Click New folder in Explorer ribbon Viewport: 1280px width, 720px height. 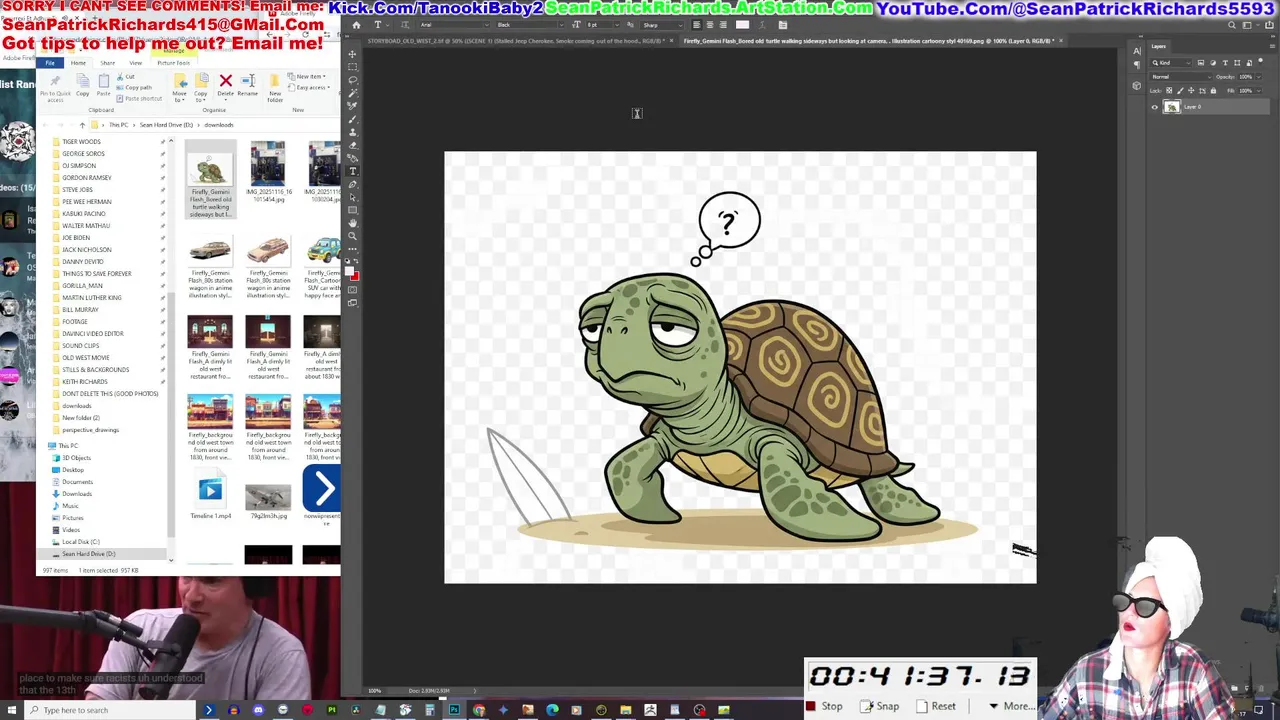coord(275,89)
